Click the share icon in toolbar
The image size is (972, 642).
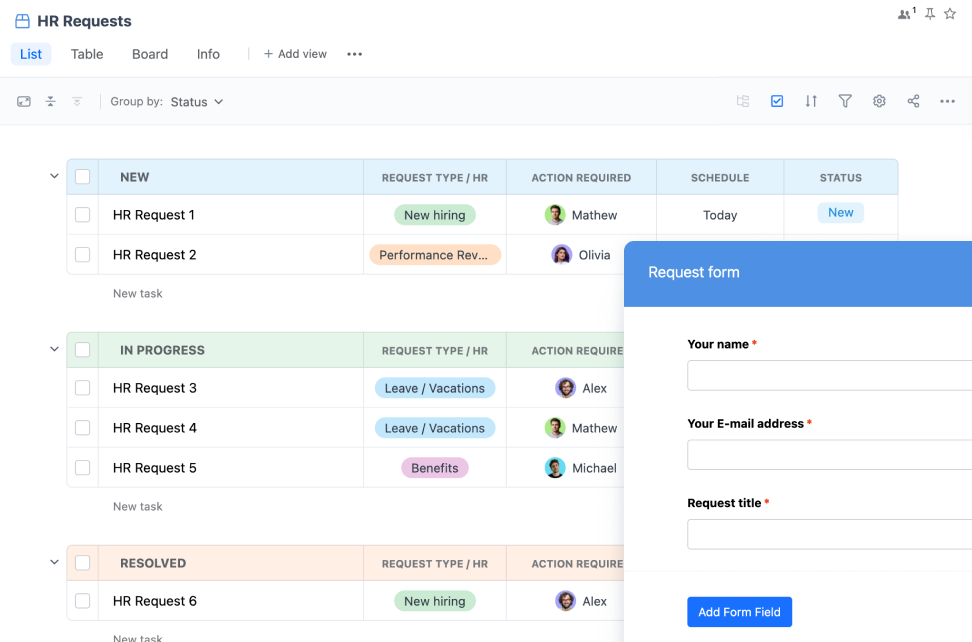point(913,101)
